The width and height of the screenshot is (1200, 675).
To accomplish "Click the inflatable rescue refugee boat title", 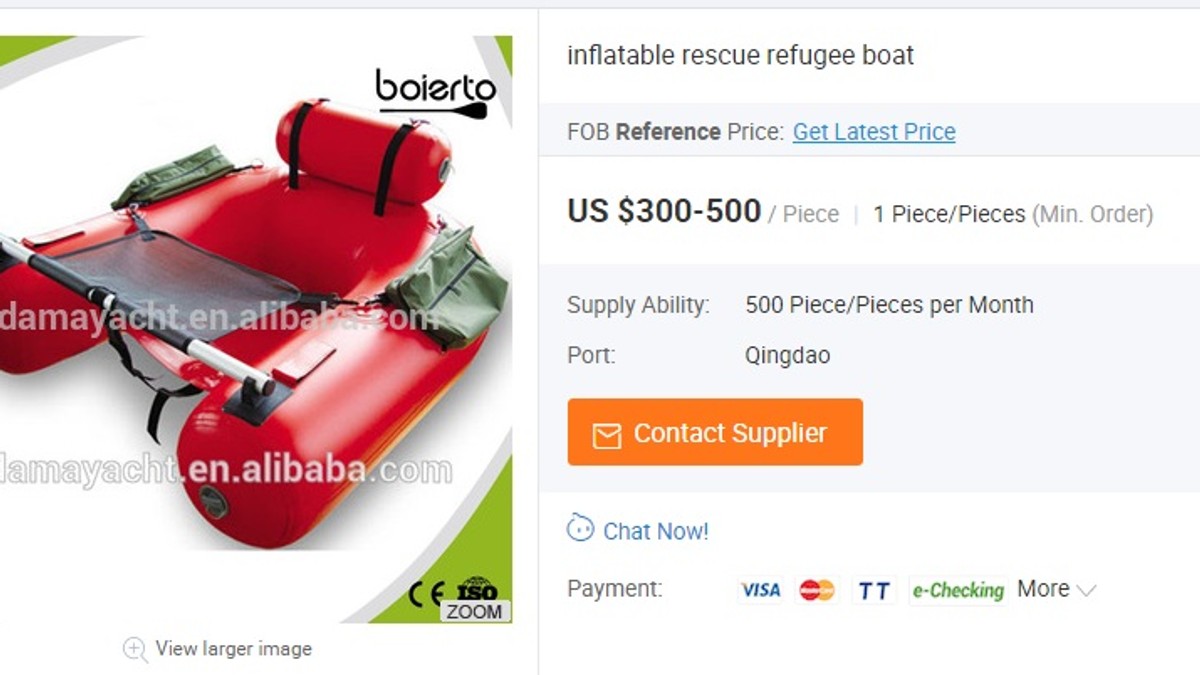I will pyautogui.click(x=740, y=55).
